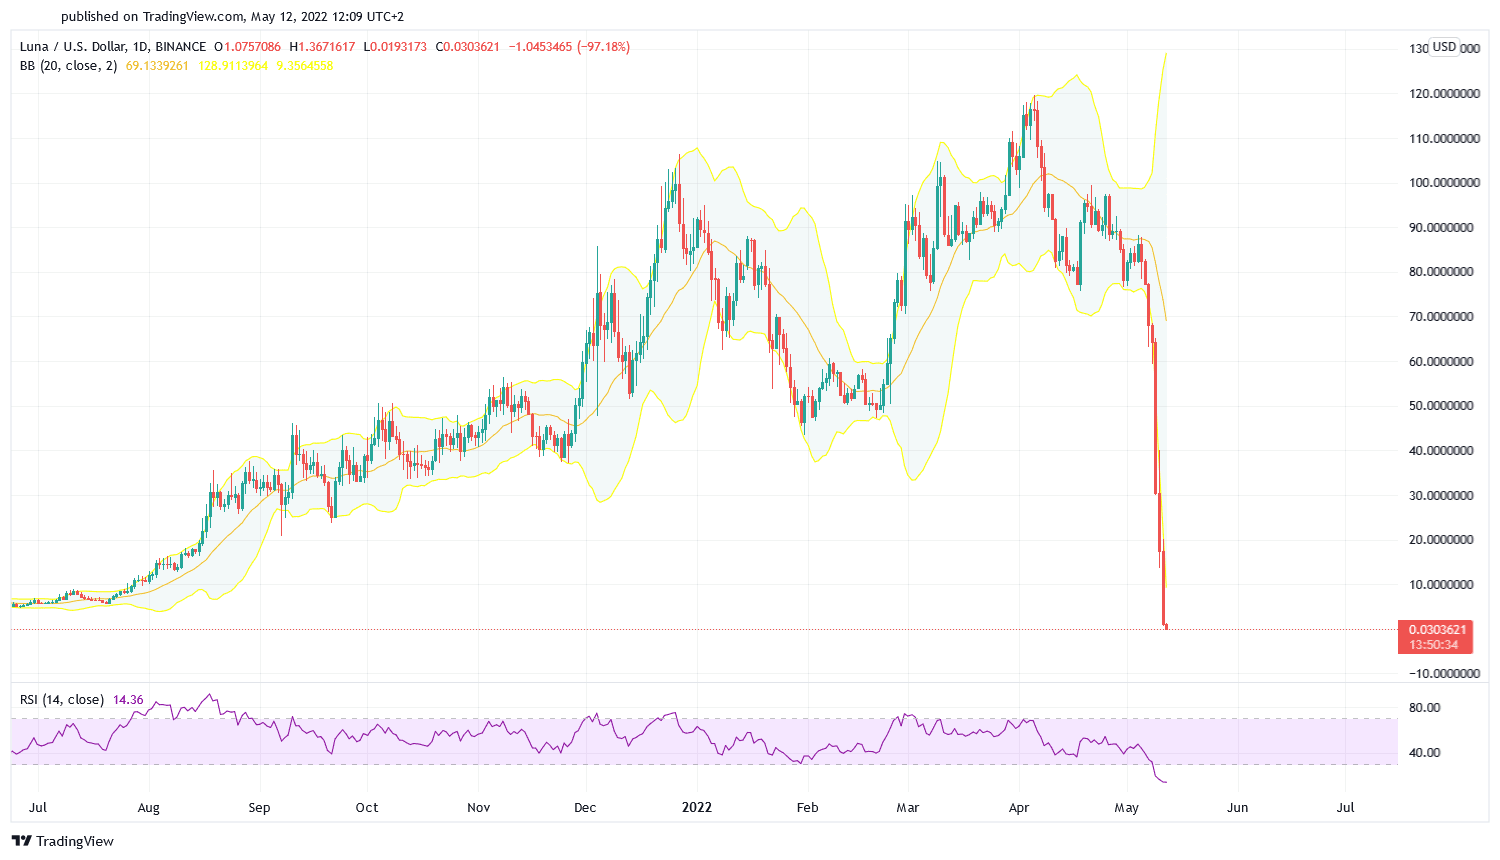Click the Nov label on time axis
Viewport: 1500px width, 860px height.
pyautogui.click(x=479, y=808)
